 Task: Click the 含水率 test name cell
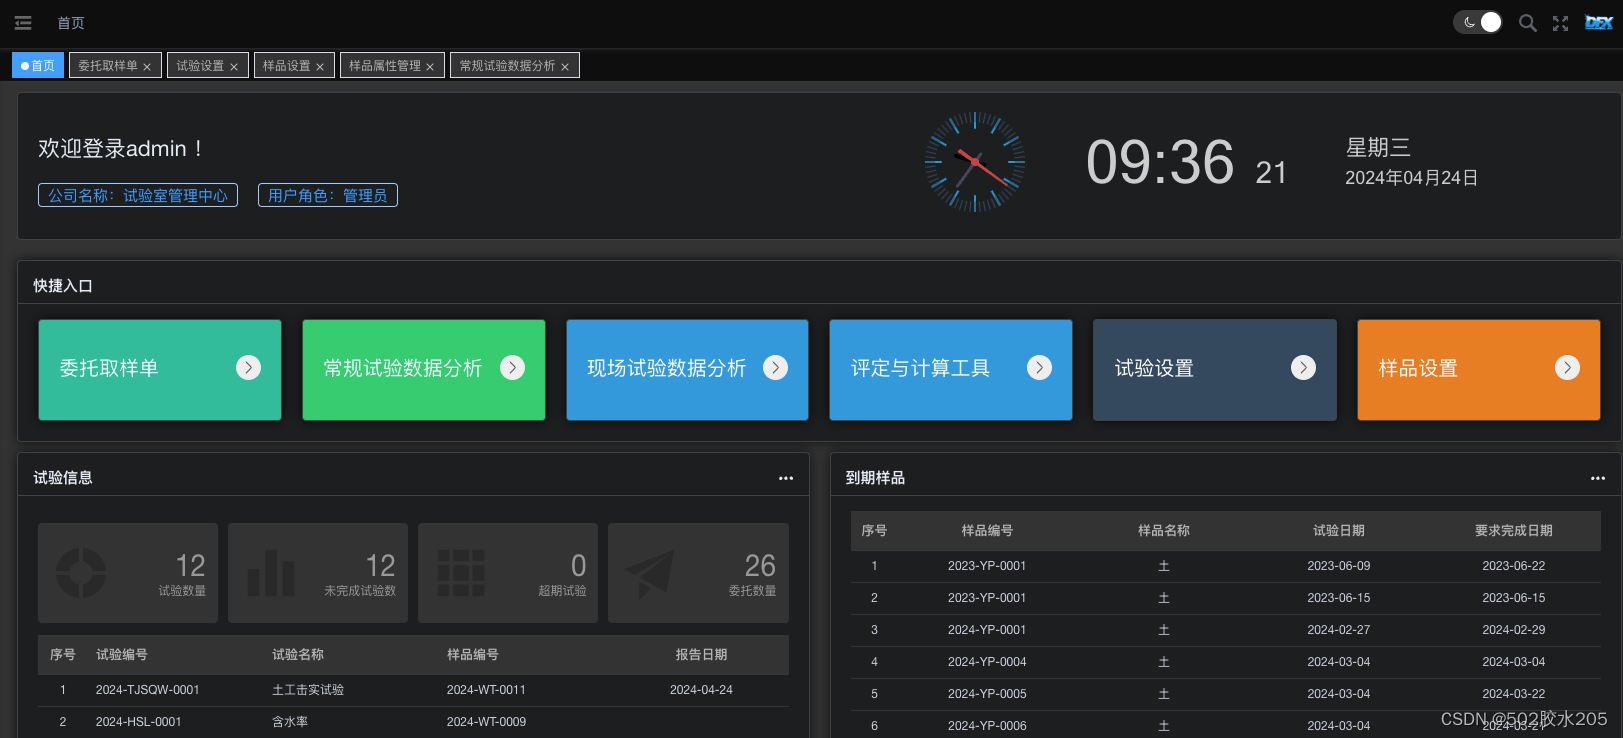click(290, 722)
